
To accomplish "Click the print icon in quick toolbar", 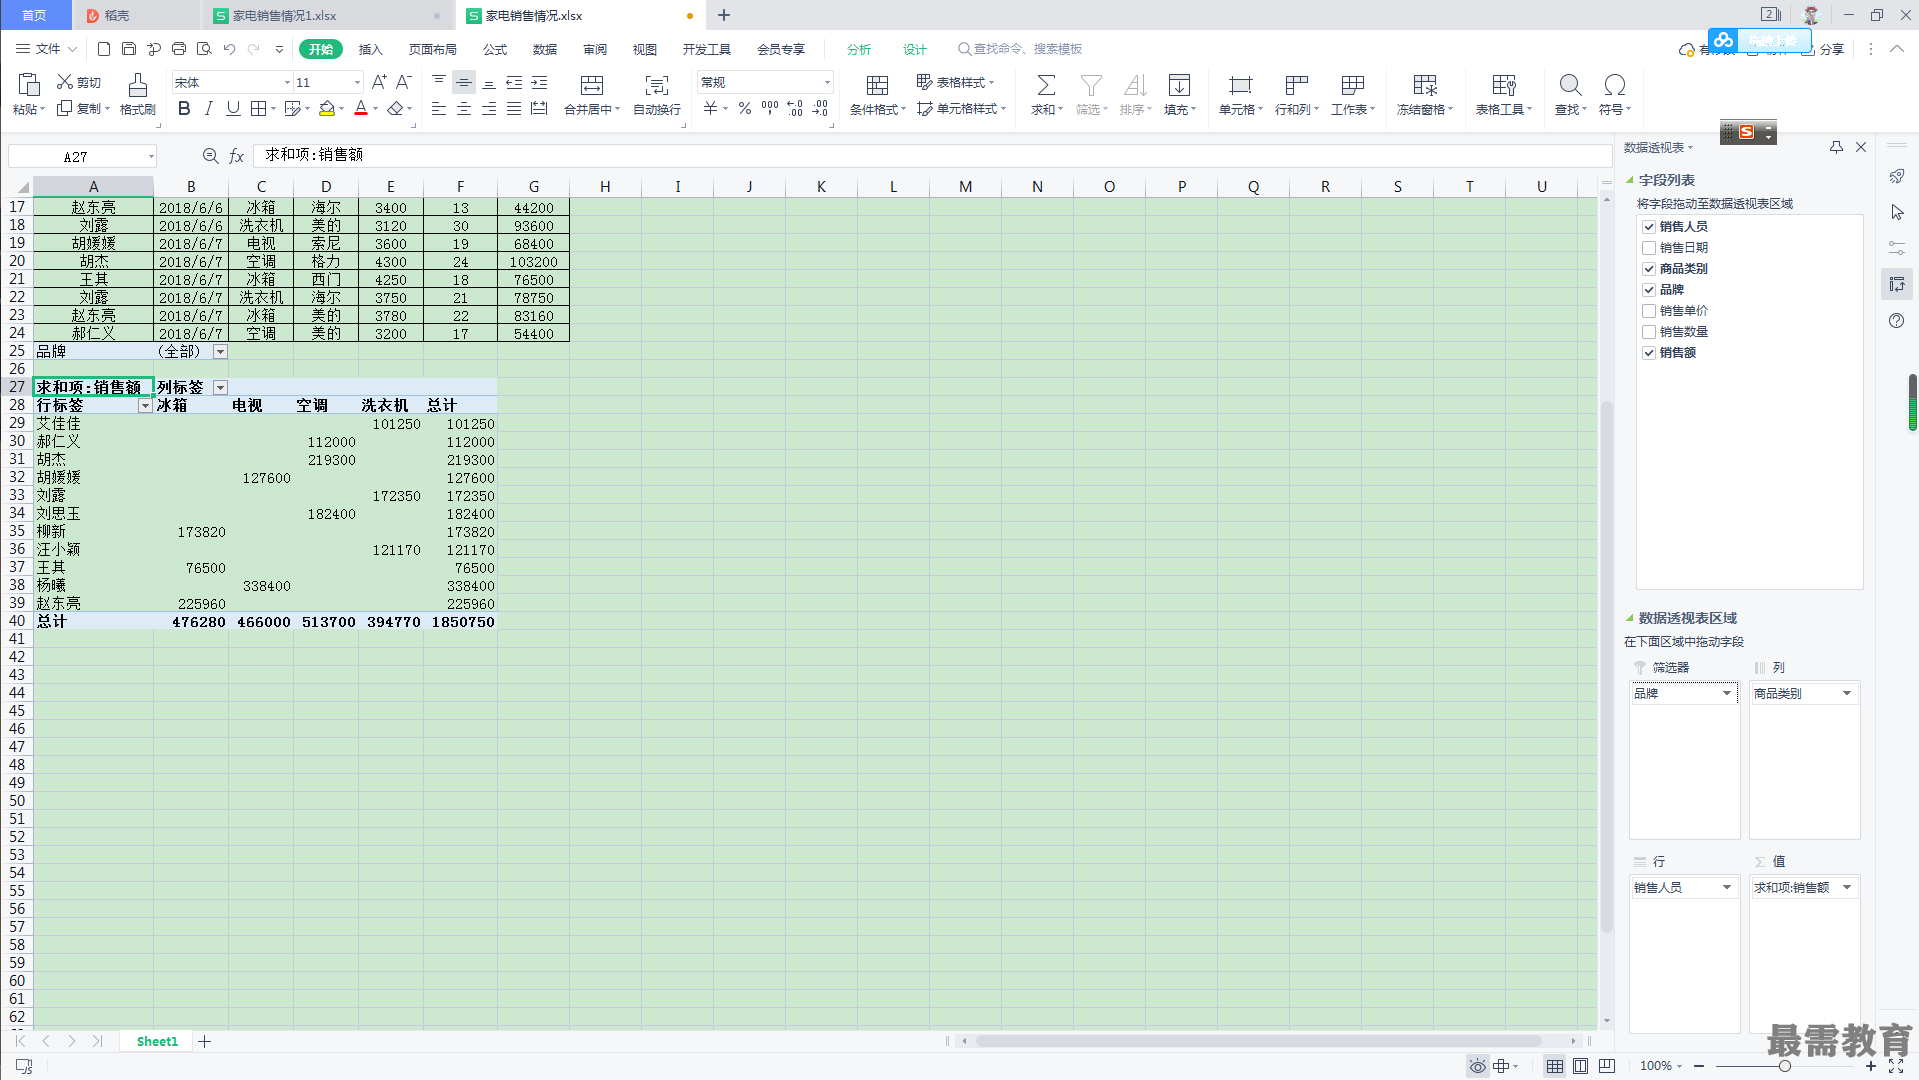I will pos(179,49).
